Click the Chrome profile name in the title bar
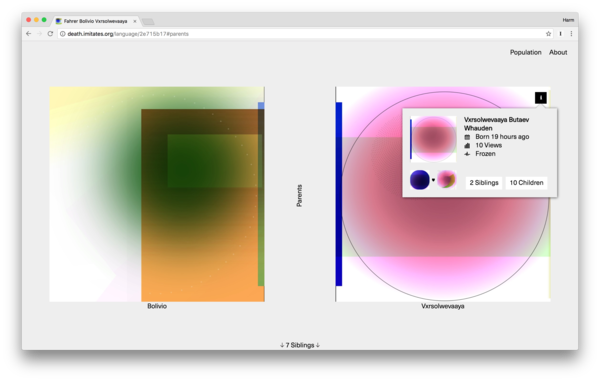The height and width of the screenshot is (381, 600). click(x=568, y=20)
